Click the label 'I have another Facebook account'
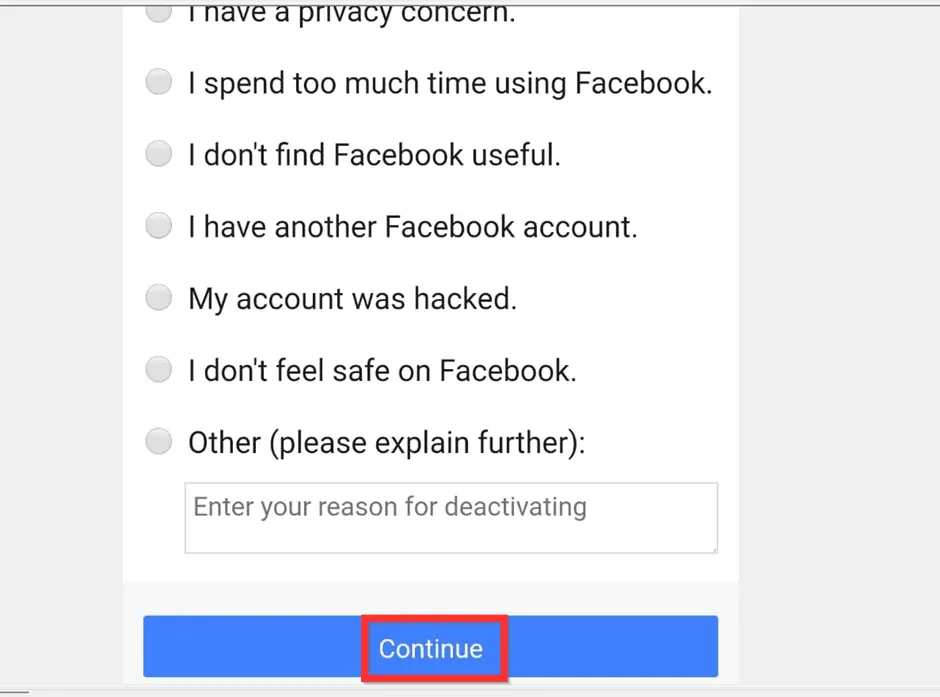The height and width of the screenshot is (697, 940). click(x=412, y=227)
